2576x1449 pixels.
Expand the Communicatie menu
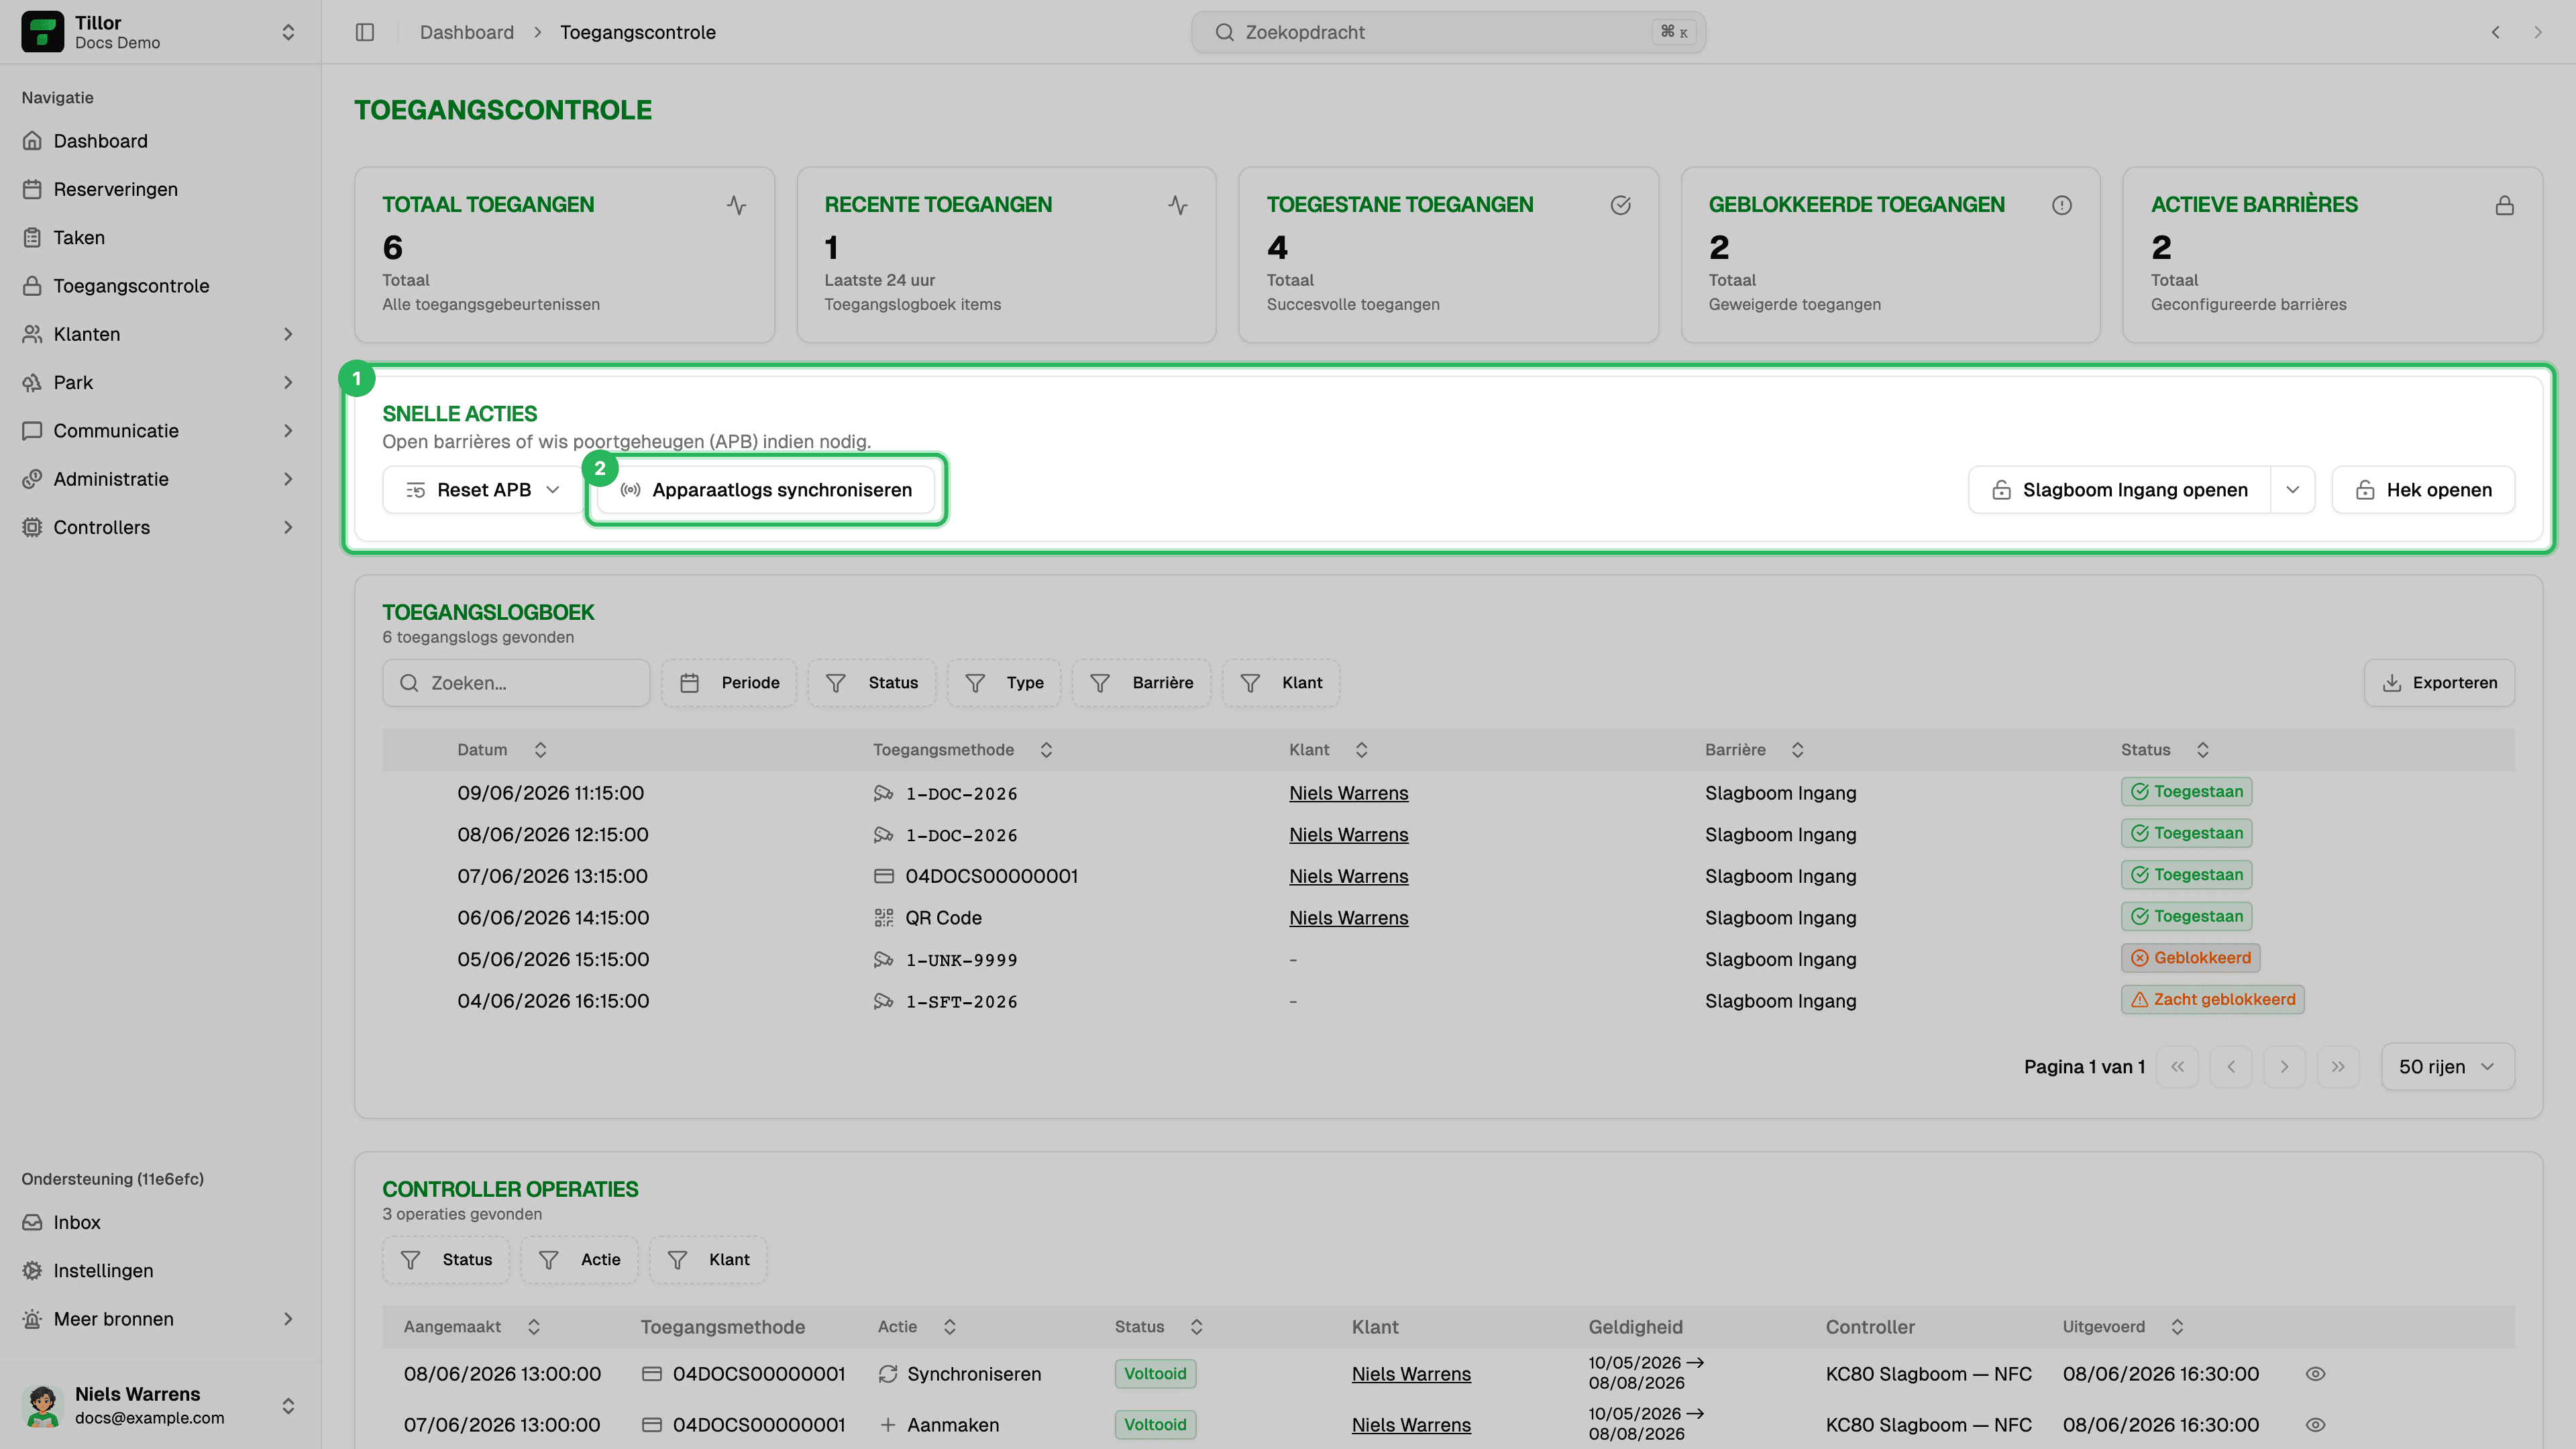[160, 431]
